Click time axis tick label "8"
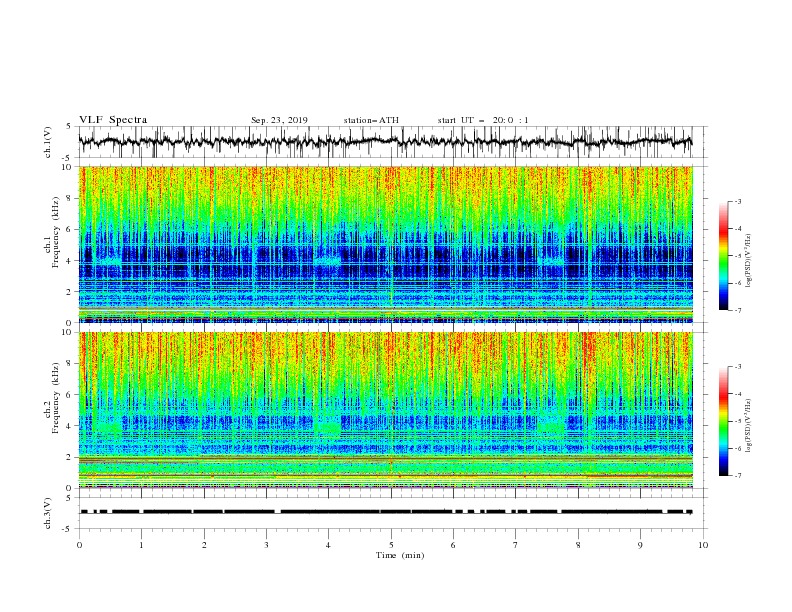The height and width of the screenshot is (612, 792). click(578, 545)
